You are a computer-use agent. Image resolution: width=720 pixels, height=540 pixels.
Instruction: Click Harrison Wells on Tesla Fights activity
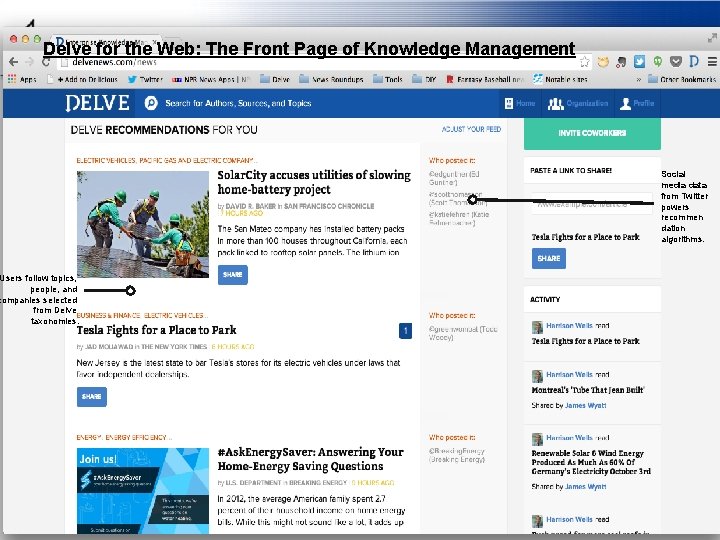coord(569,326)
